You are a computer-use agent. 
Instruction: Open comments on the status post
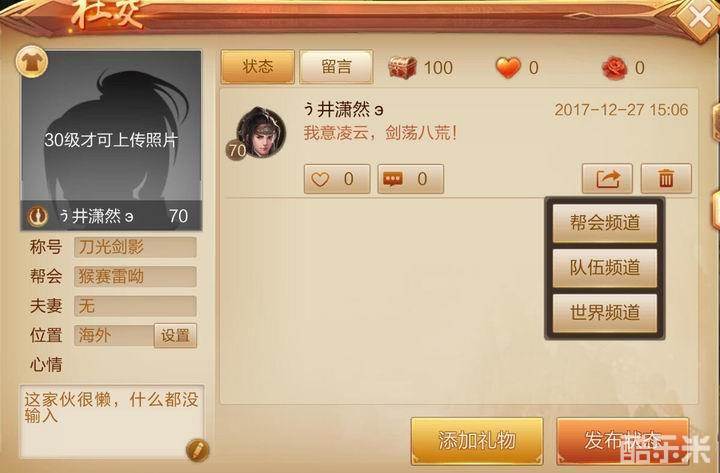click(410, 179)
